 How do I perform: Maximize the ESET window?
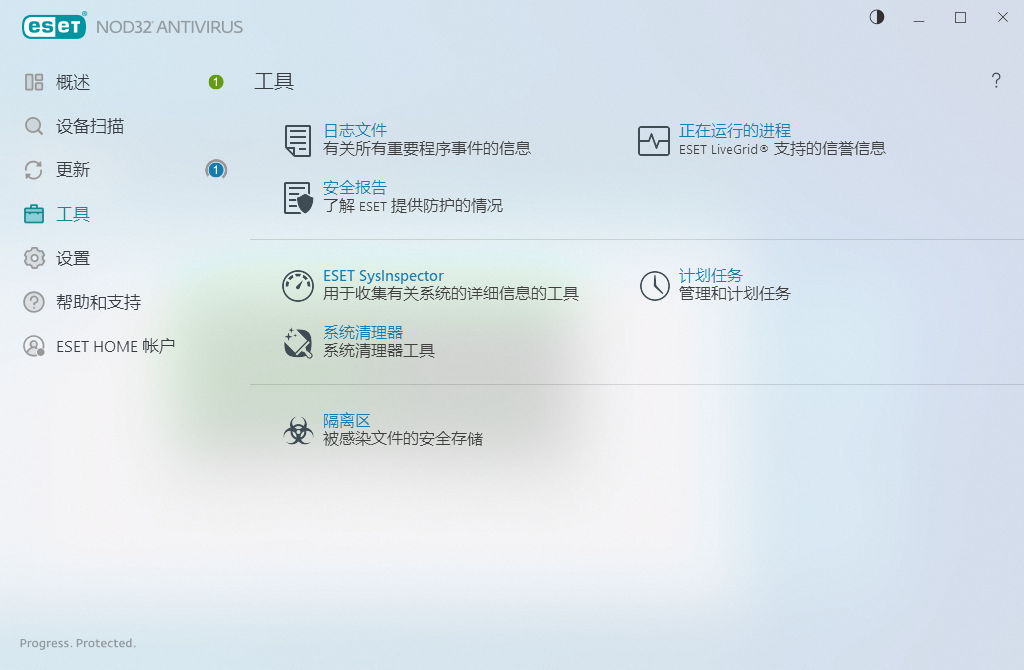pyautogui.click(x=960, y=18)
